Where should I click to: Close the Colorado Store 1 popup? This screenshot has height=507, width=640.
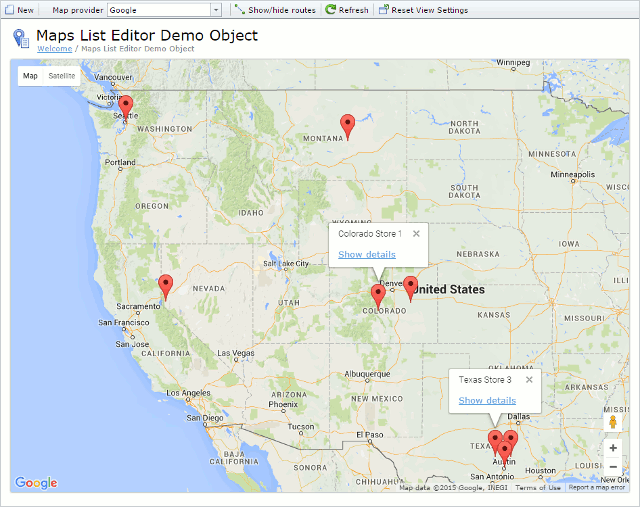tap(416, 233)
